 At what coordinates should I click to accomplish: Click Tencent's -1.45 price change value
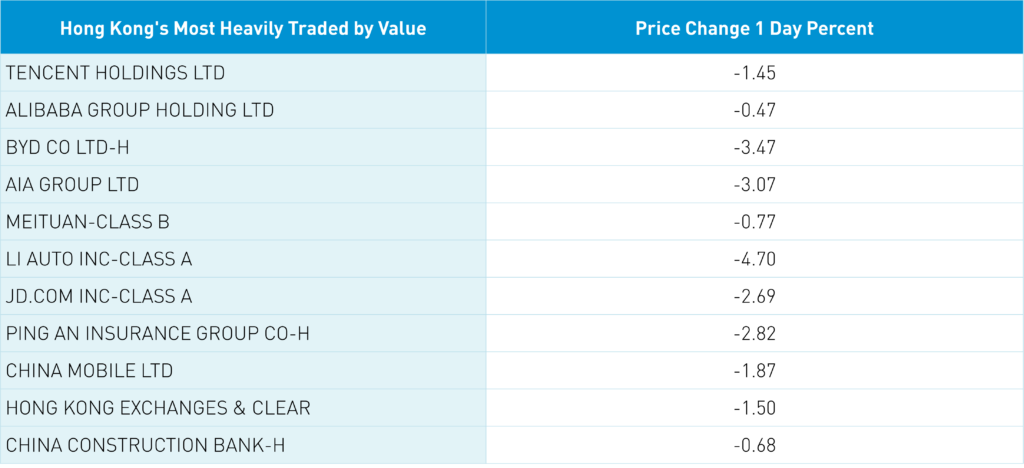pyautogui.click(x=754, y=73)
